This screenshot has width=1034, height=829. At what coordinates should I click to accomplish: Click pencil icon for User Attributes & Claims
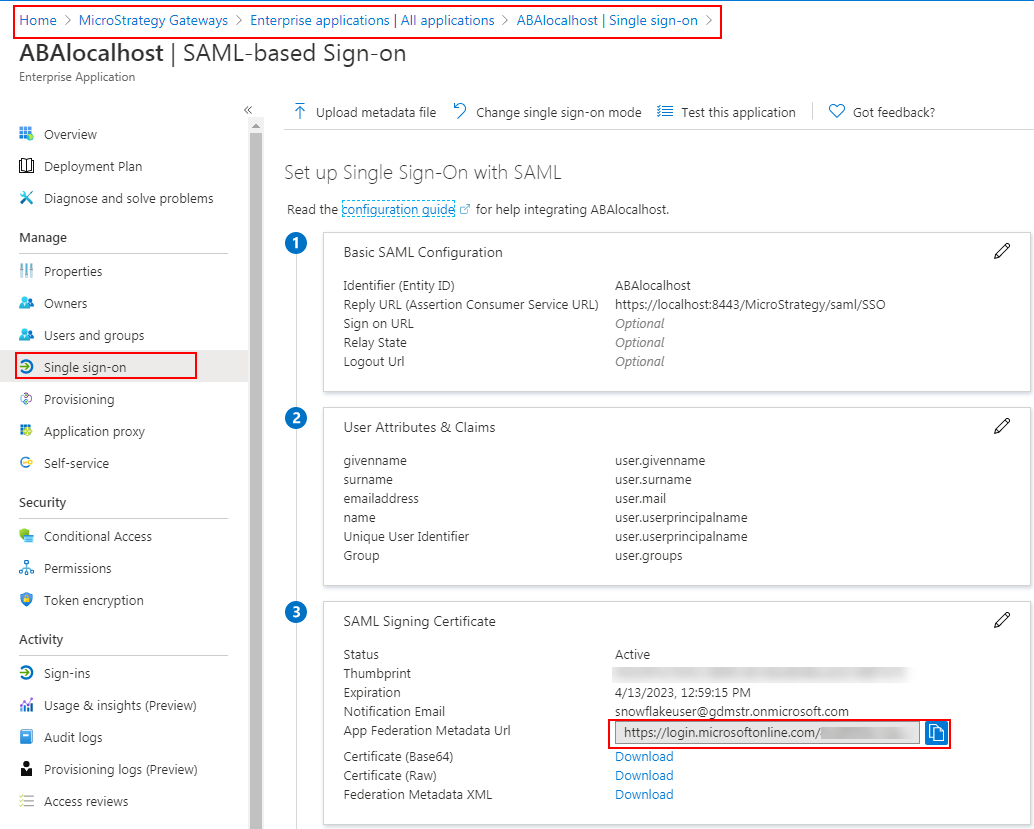[1002, 426]
